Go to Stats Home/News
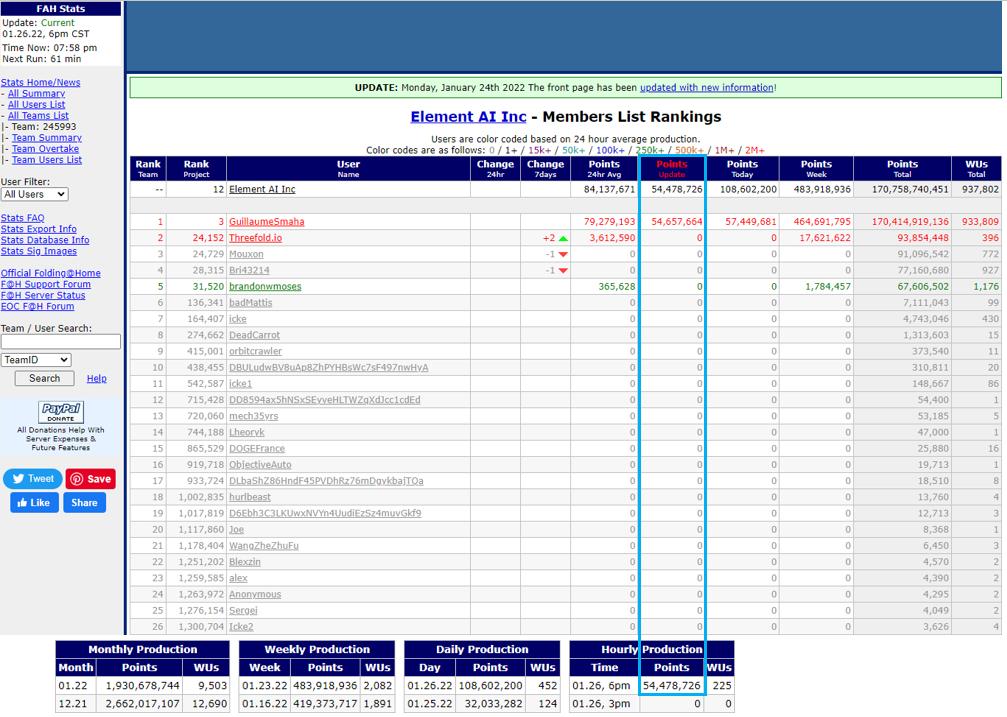Image resolution: width=1007 pixels, height=717 pixels. click(41, 83)
